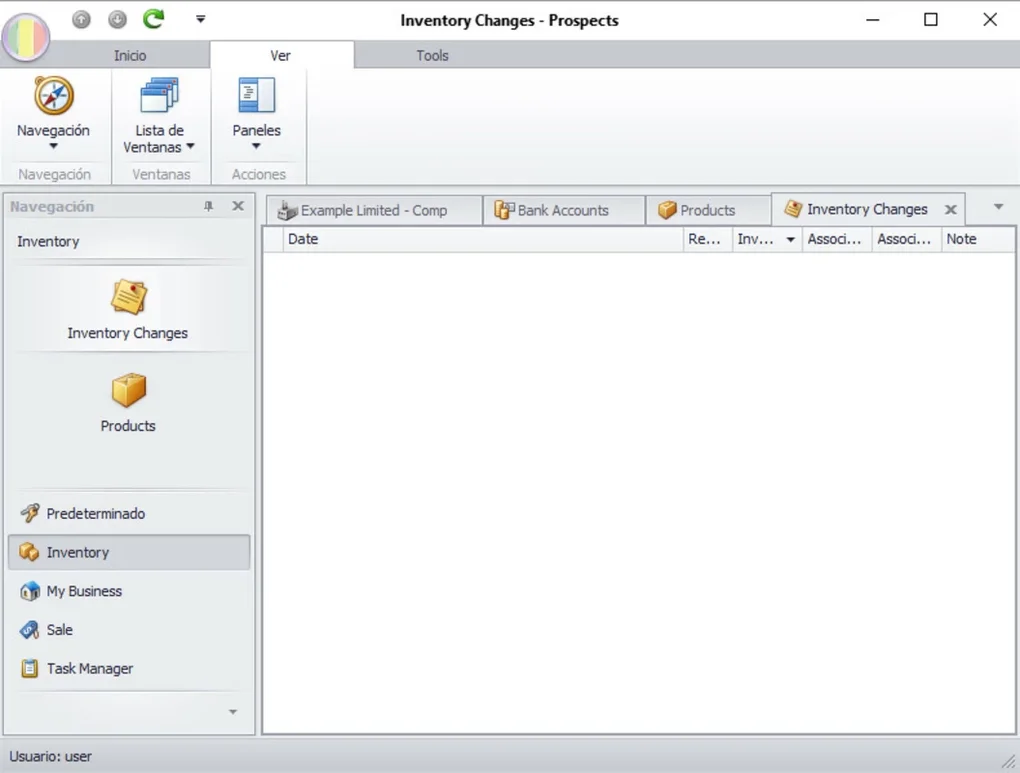
Task: Select the Task Manager navigation group
Action: [x=129, y=668]
